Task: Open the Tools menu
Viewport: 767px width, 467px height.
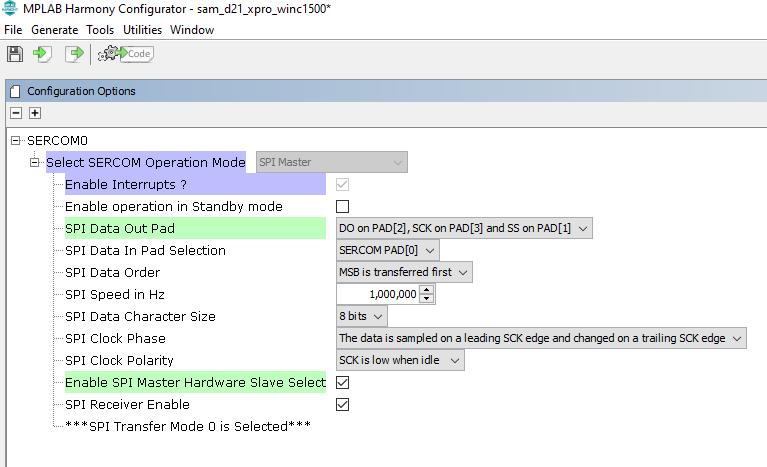Action: tap(100, 30)
